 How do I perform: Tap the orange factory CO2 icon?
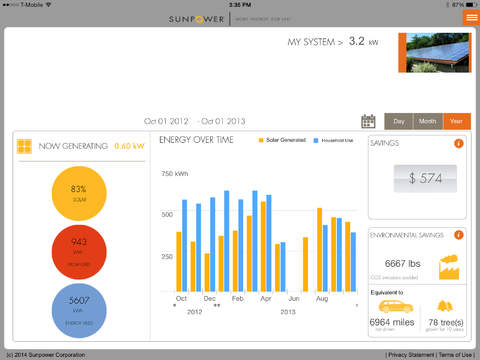(x=449, y=267)
